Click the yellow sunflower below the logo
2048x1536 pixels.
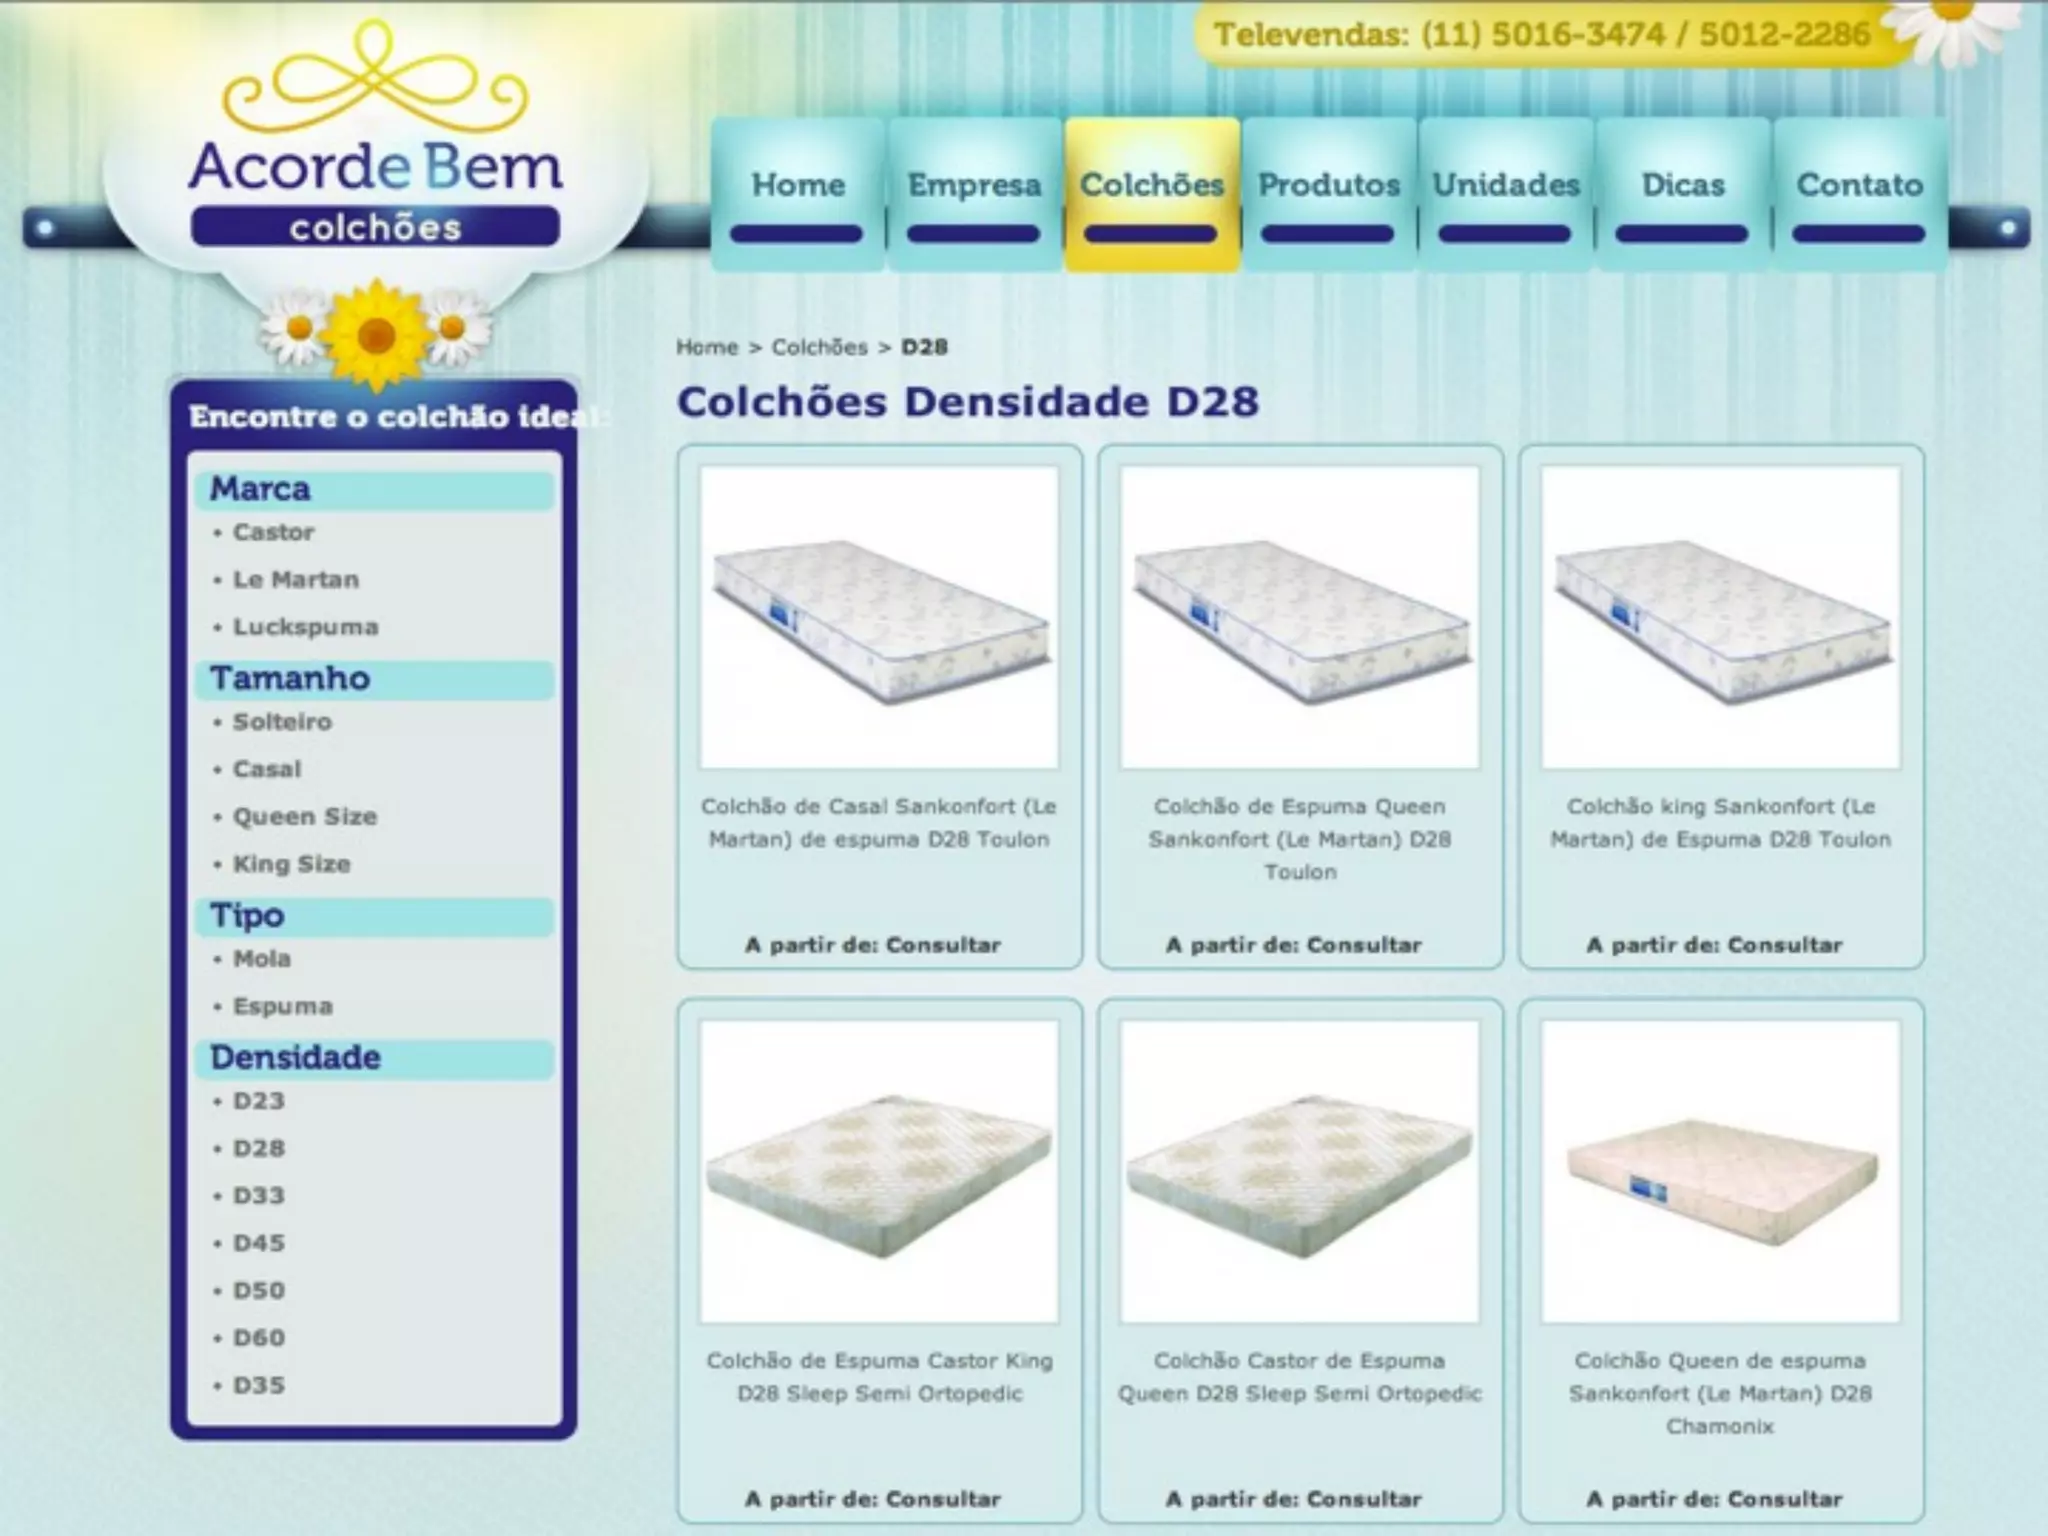click(x=375, y=335)
